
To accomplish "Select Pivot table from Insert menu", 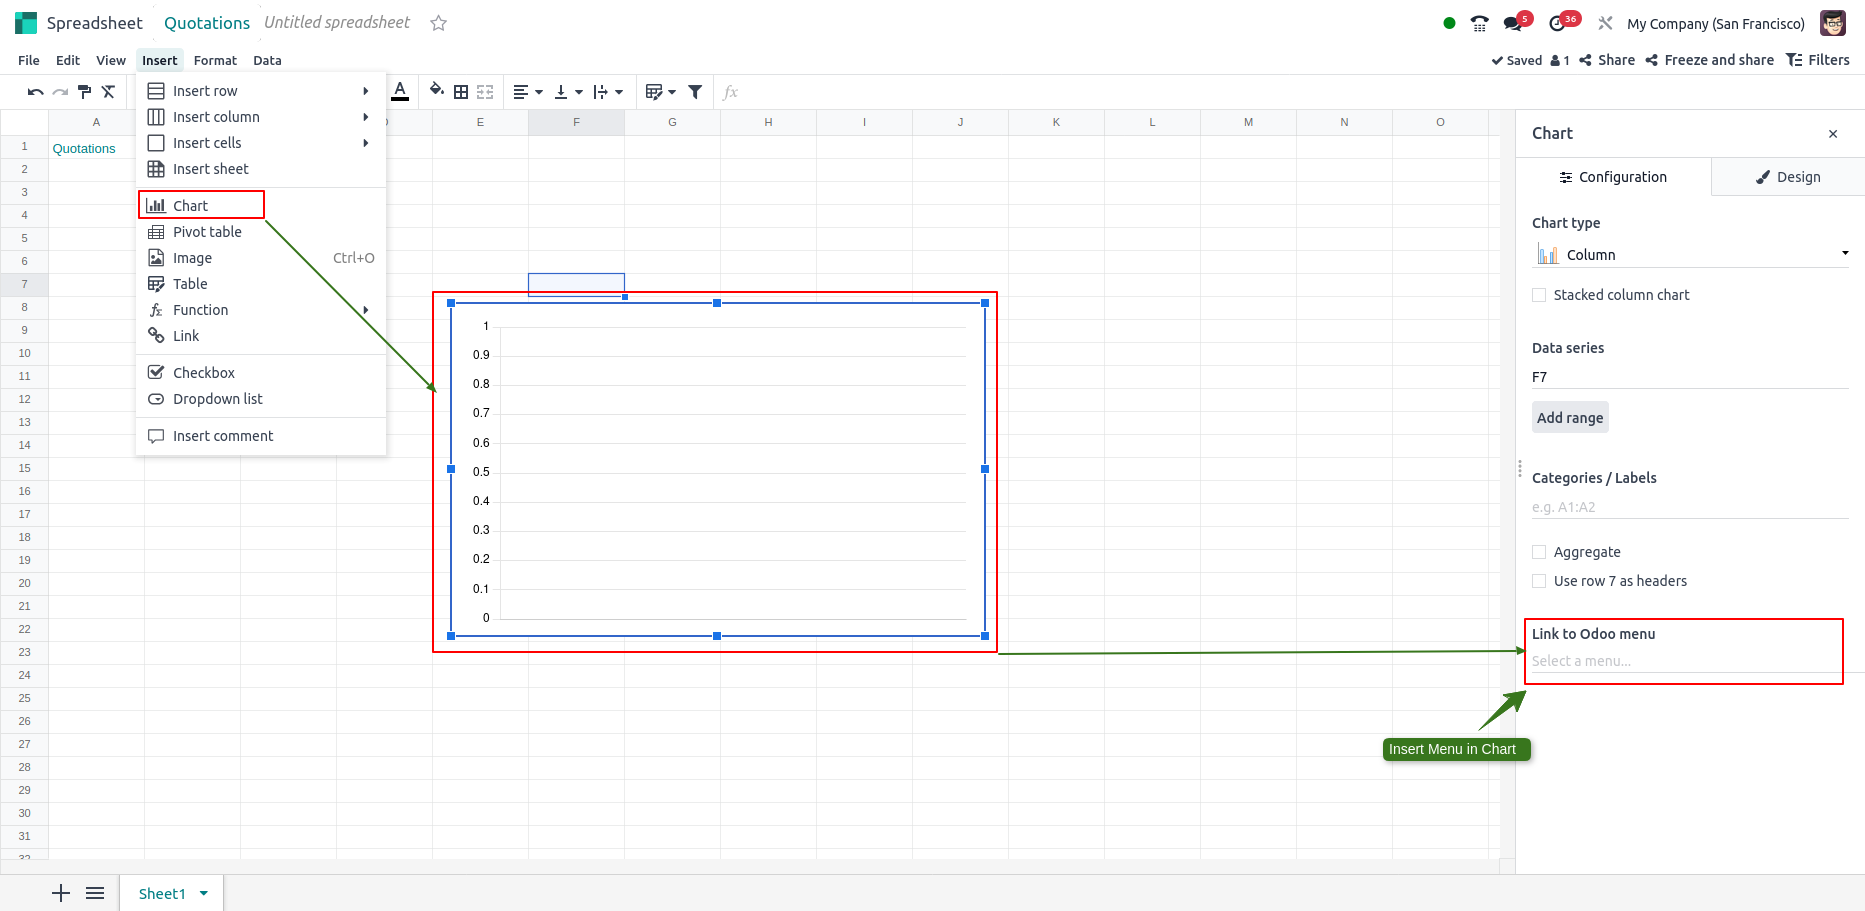I will pos(207,232).
